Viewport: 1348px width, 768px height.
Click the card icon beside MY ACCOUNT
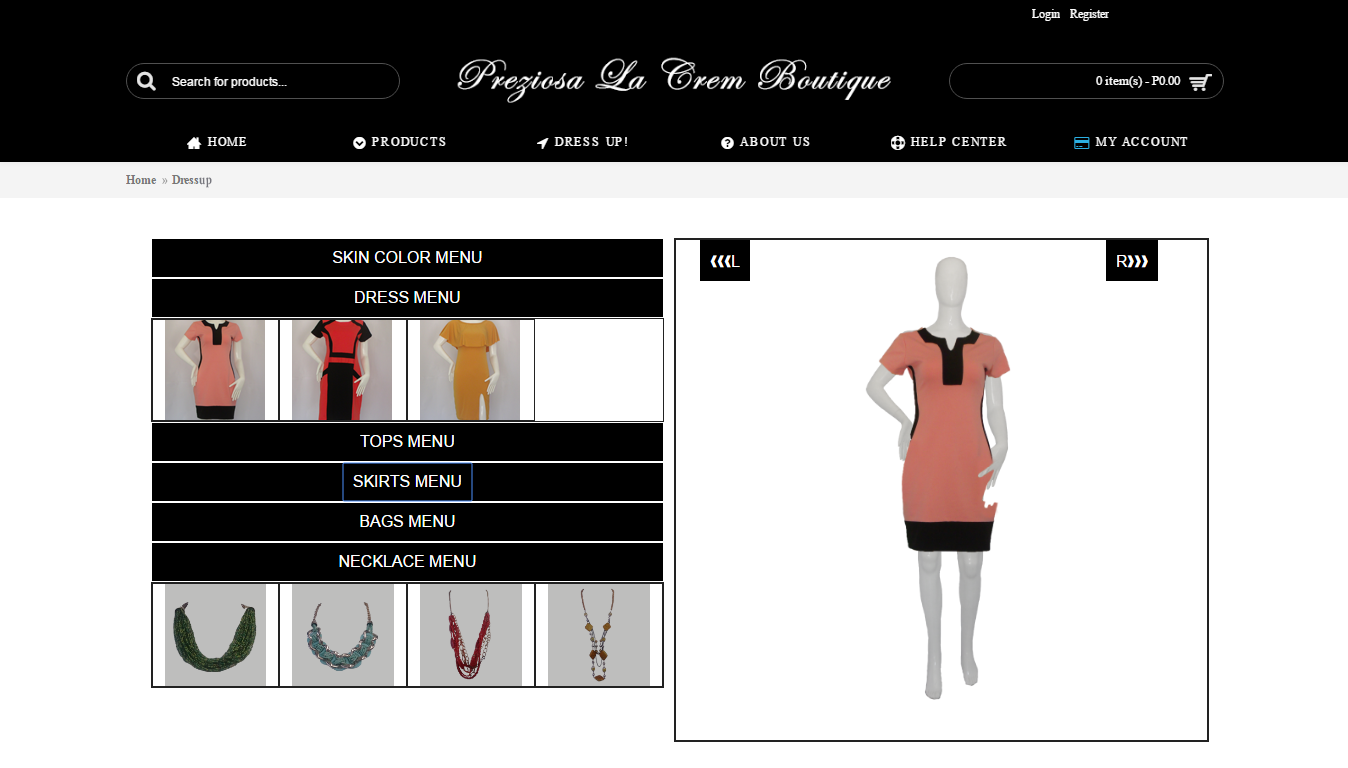click(x=1081, y=143)
